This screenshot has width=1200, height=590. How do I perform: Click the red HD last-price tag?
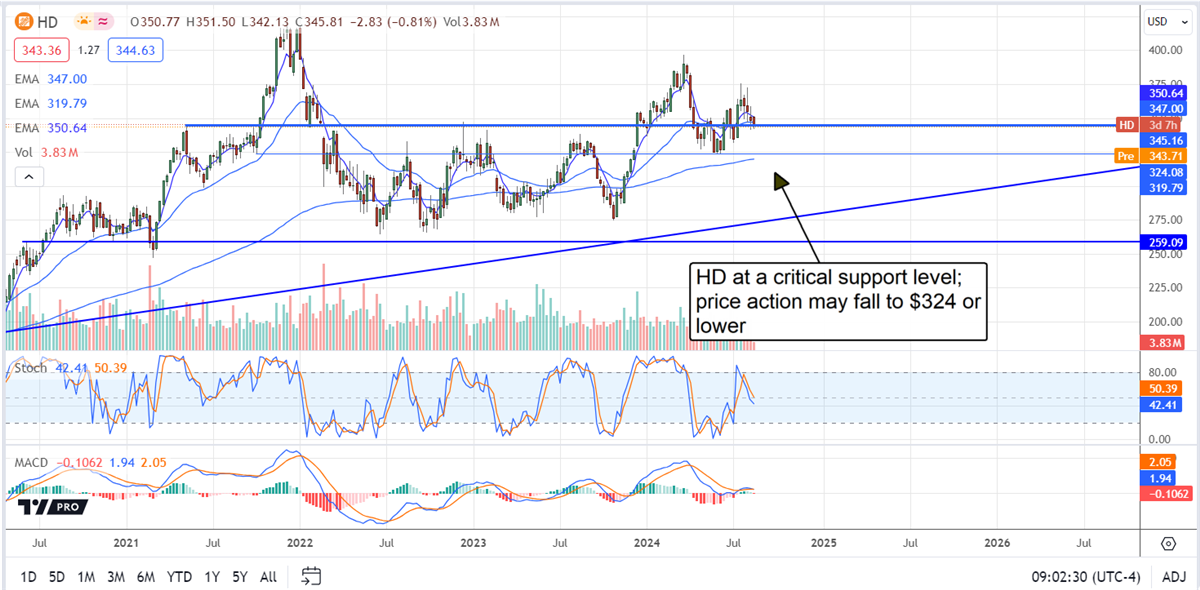click(1126, 125)
